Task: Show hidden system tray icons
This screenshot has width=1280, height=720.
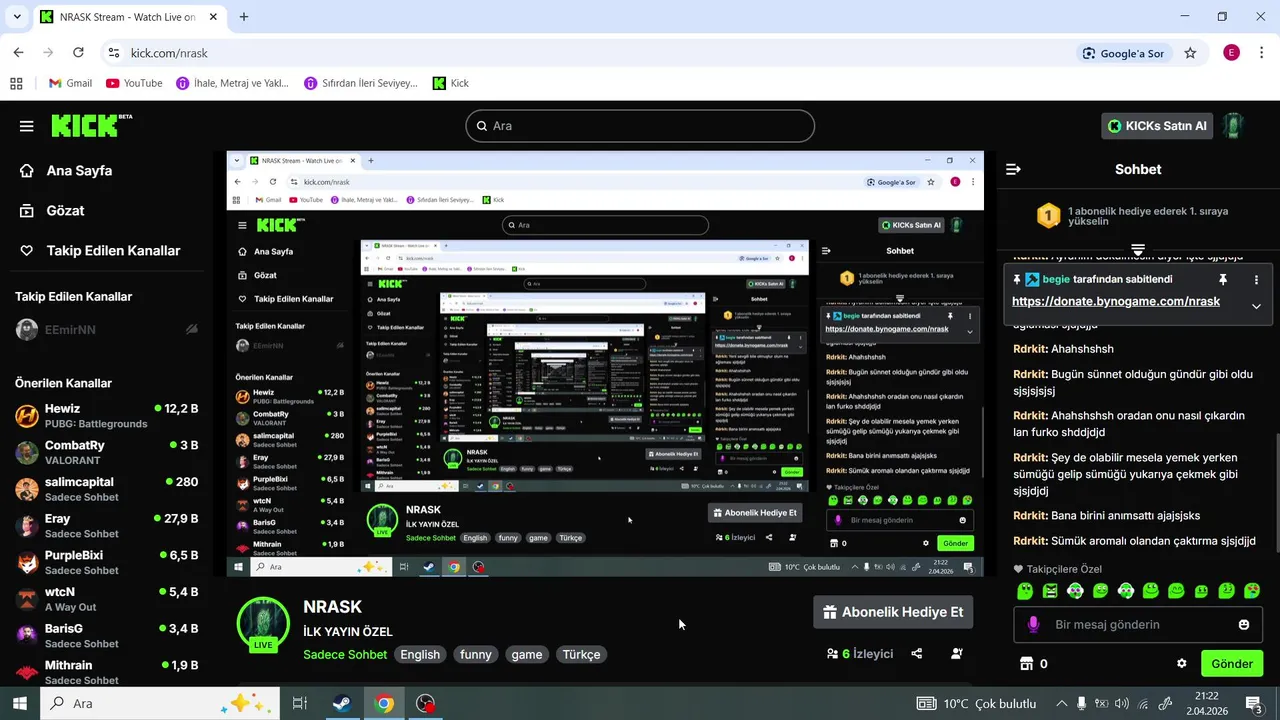Action: (x=1062, y=703)
